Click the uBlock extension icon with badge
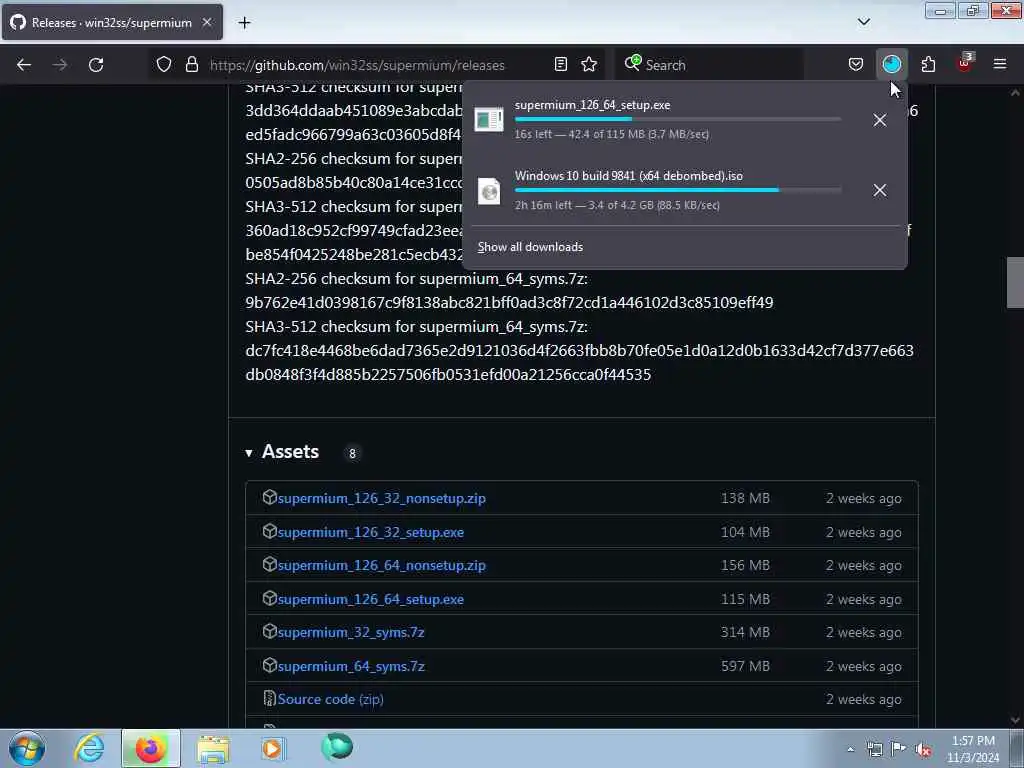Screen dimensions: 1024x768 (965, 63)
